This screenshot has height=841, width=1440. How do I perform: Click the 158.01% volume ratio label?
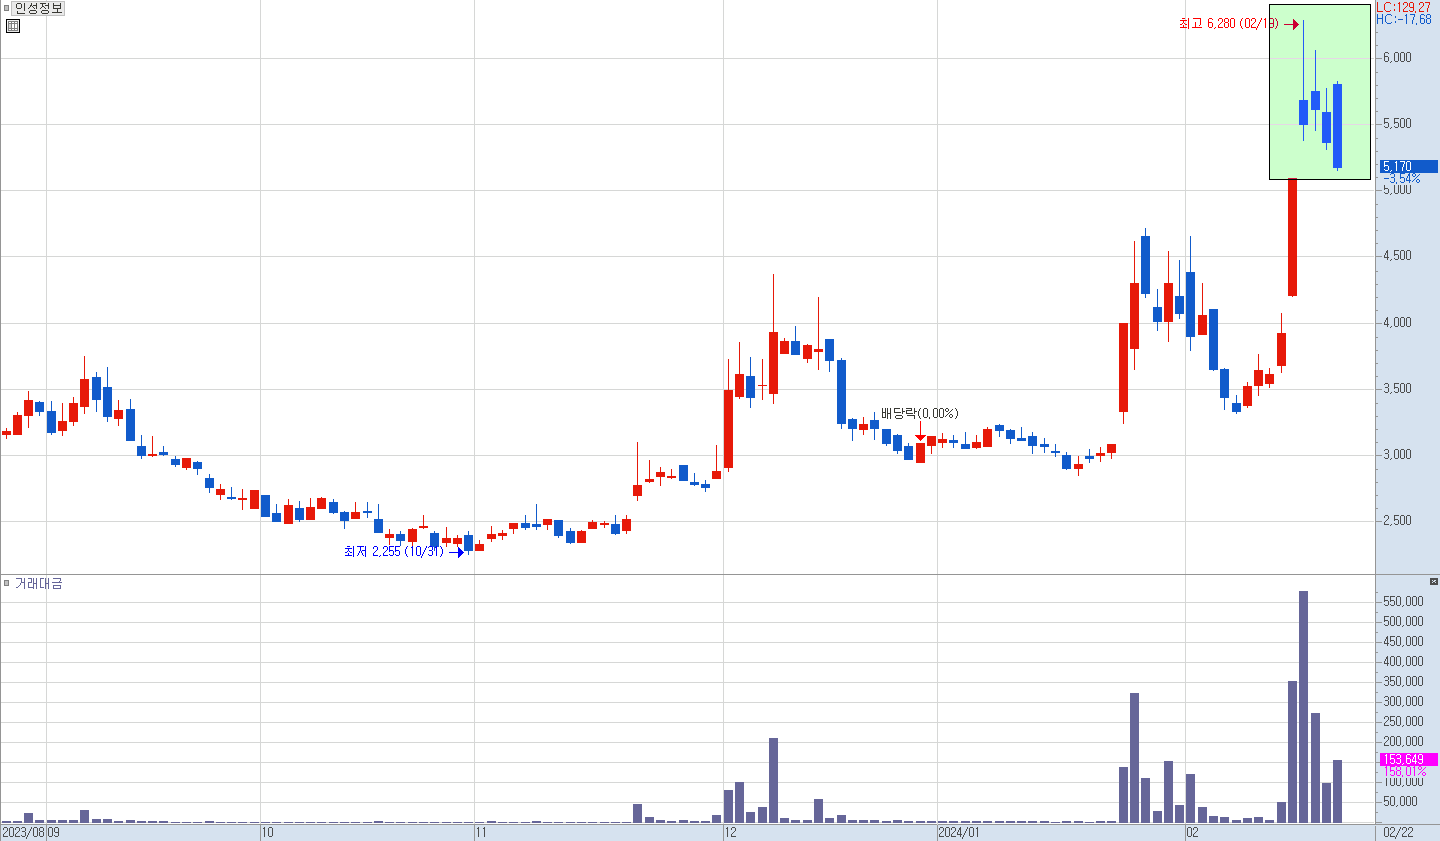tap(1405, 772)
